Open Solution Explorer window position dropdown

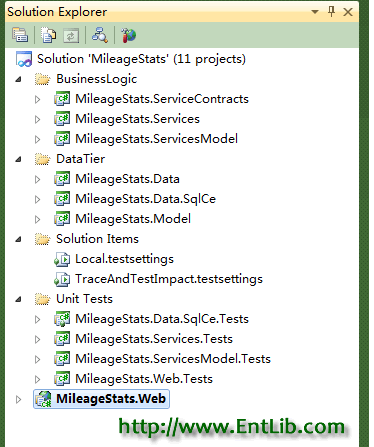tap(314, 12)
